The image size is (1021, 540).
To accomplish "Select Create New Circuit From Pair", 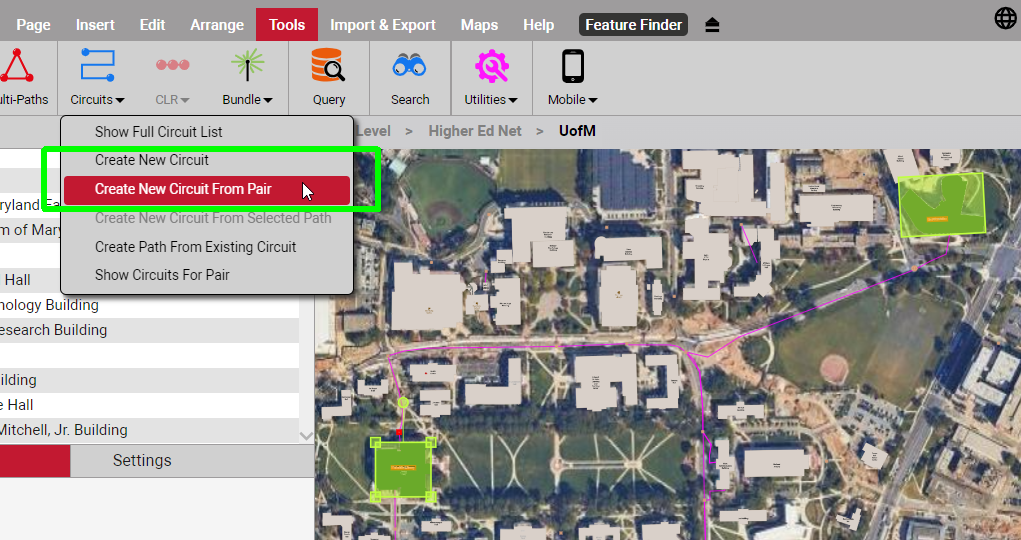I will pos(183,189).
